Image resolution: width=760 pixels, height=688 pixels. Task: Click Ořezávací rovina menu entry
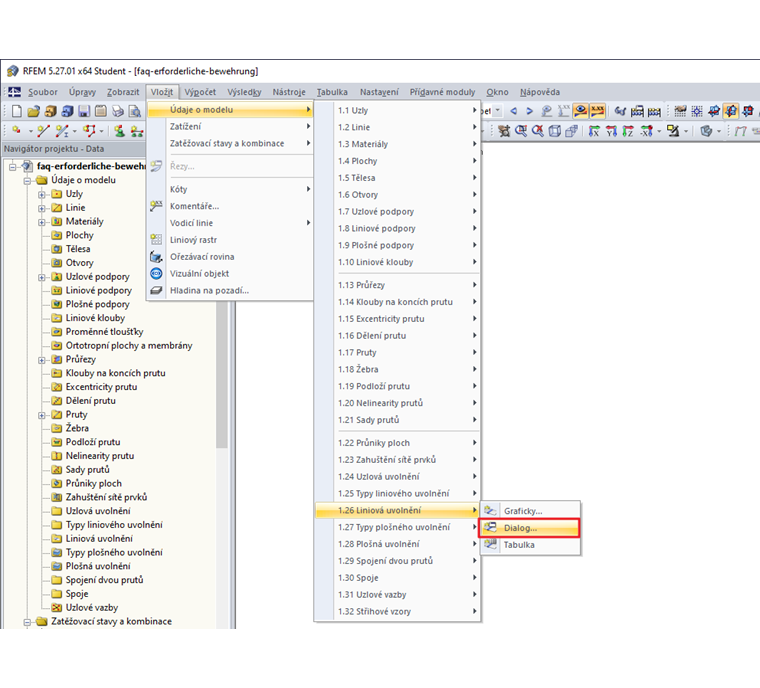(230, 257)
